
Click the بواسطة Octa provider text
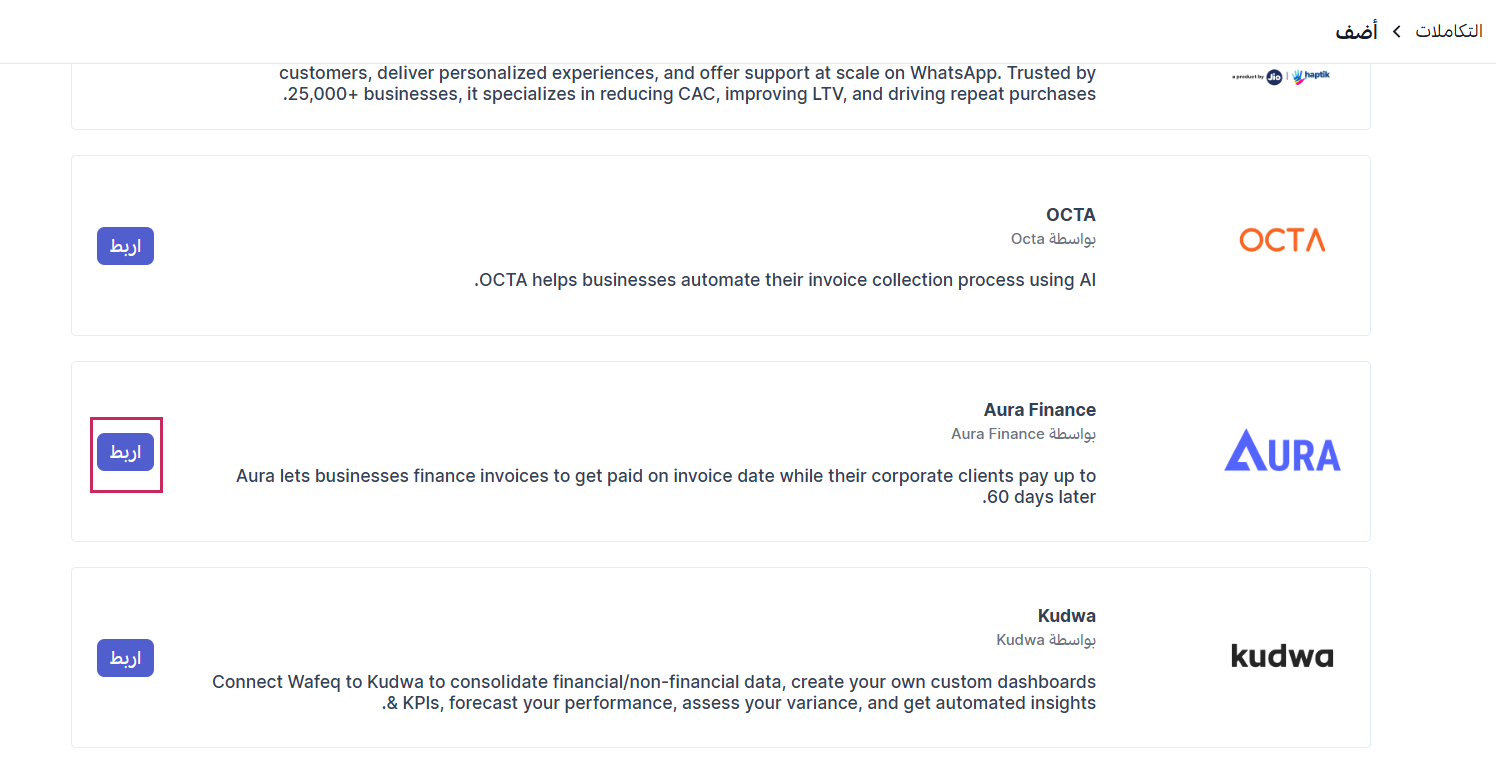pyautogui.click(x=1053, y=239)
